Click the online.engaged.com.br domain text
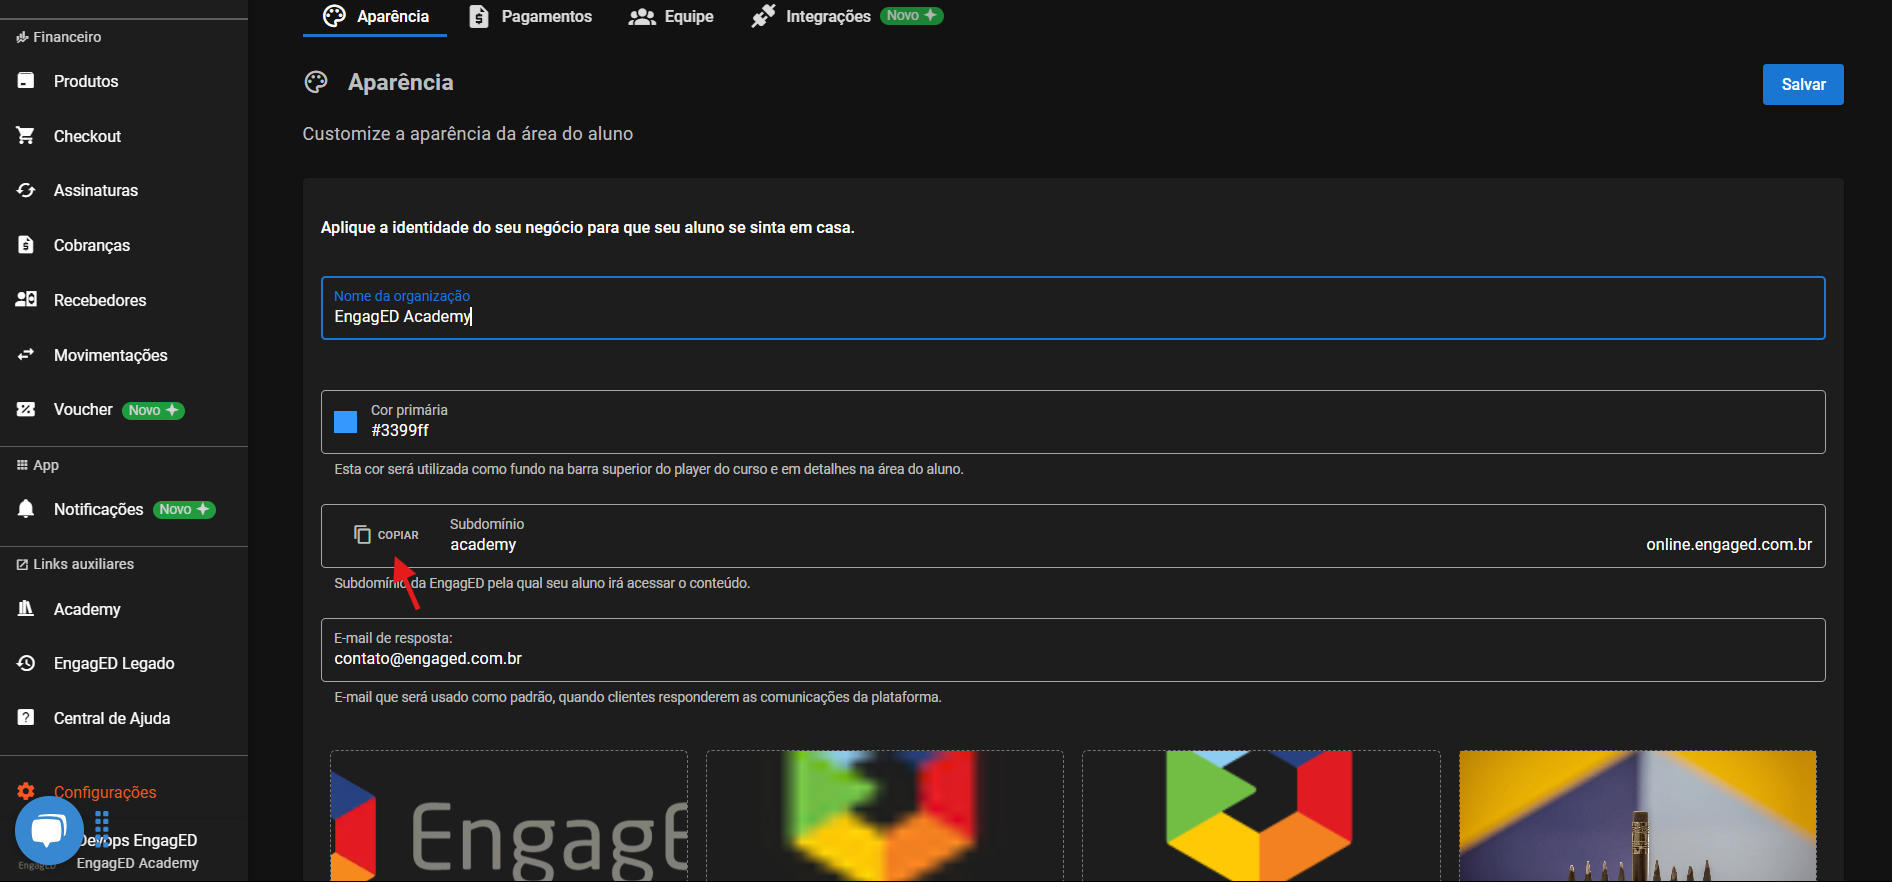 coord(1729,544)
